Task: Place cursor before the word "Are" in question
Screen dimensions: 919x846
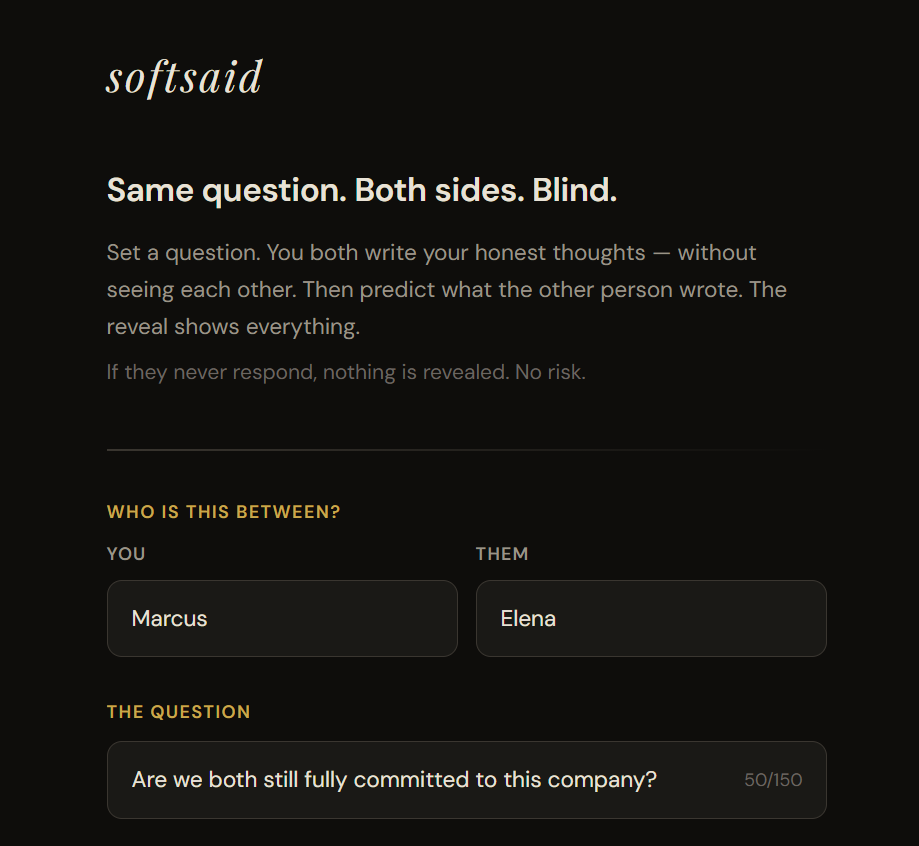Action: click(133, 779)
